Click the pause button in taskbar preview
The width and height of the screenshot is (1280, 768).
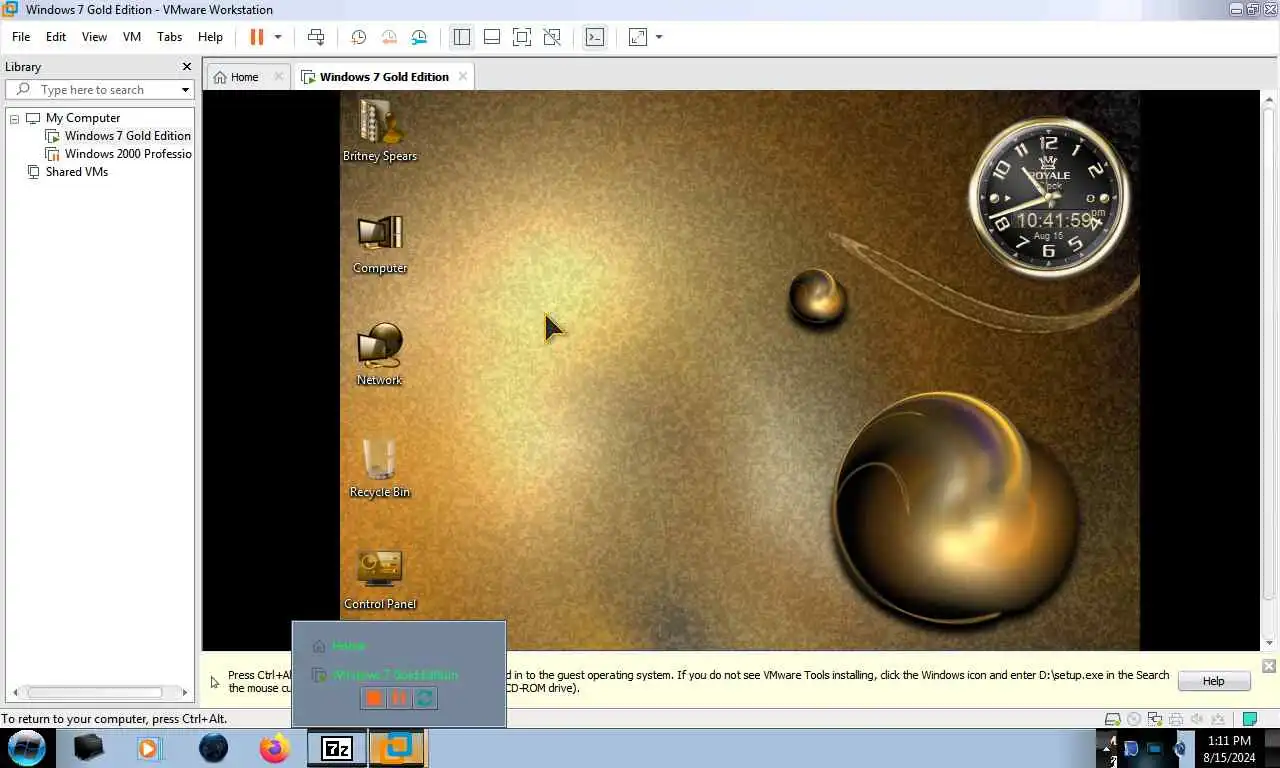[x=399, y=698]
